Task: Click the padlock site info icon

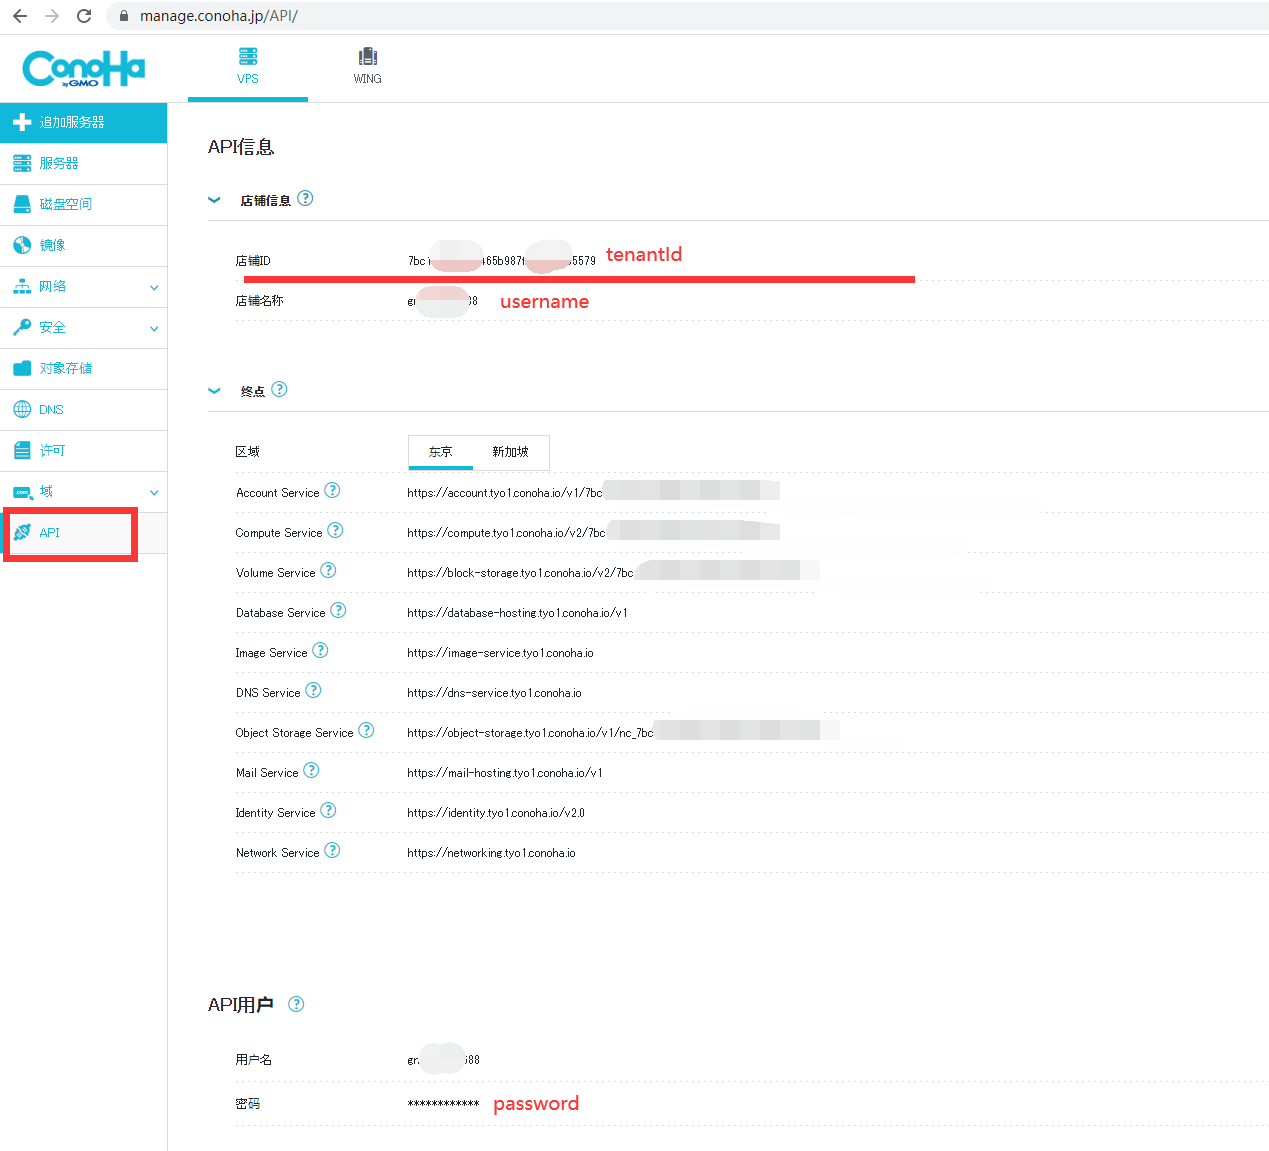Action: pos(124,16)
